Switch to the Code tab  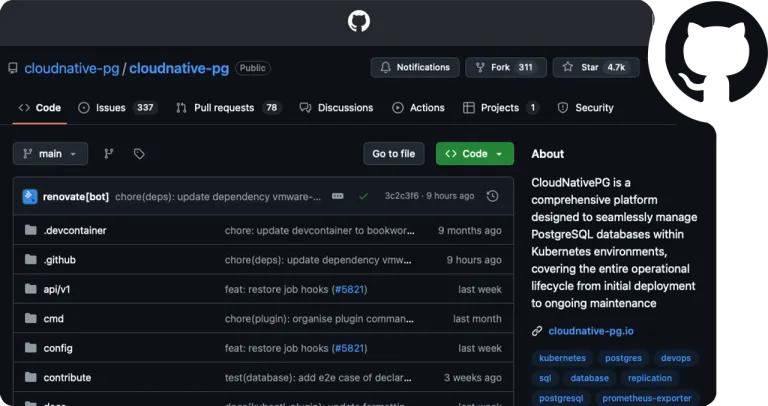pos(40,108)
